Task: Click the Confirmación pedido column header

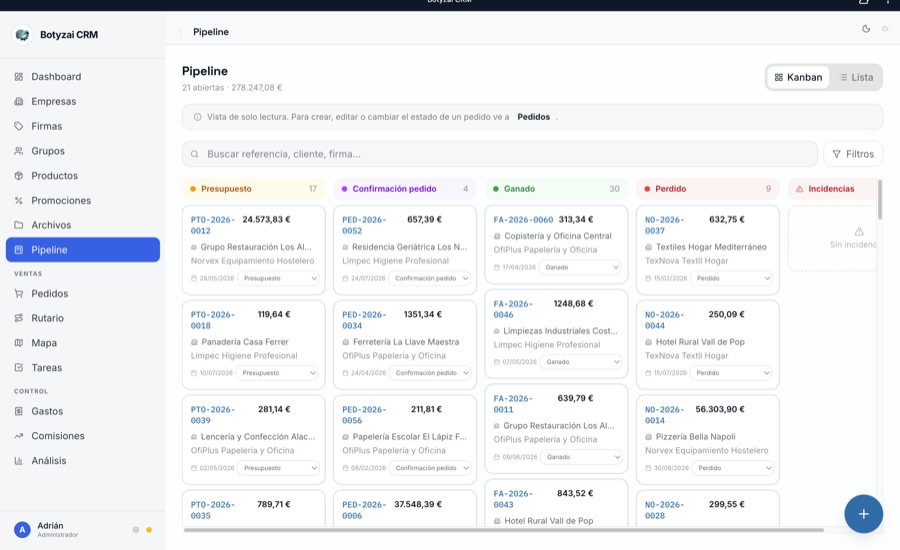Action: click(405, 188)
